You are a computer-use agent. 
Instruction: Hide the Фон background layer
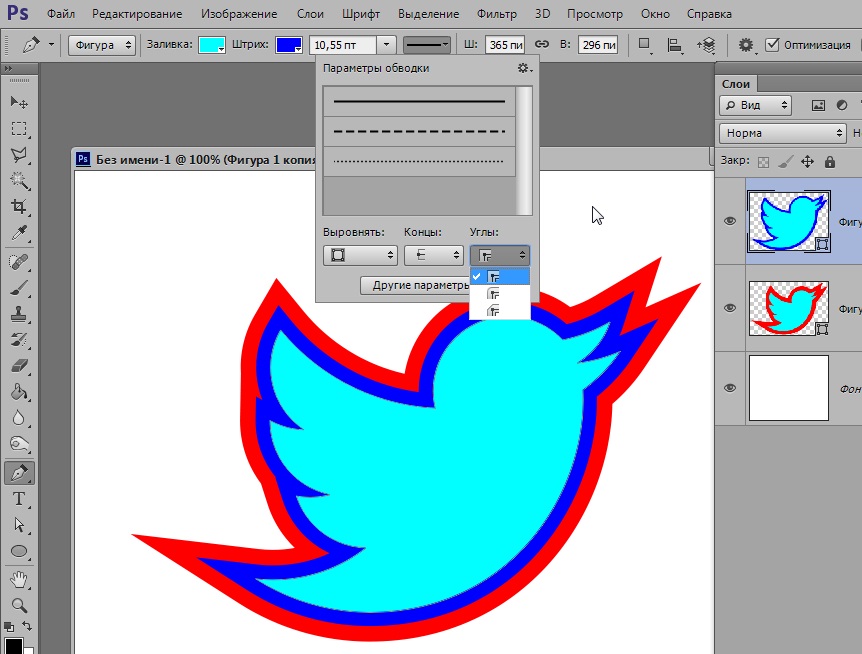[x=730, y=388]
